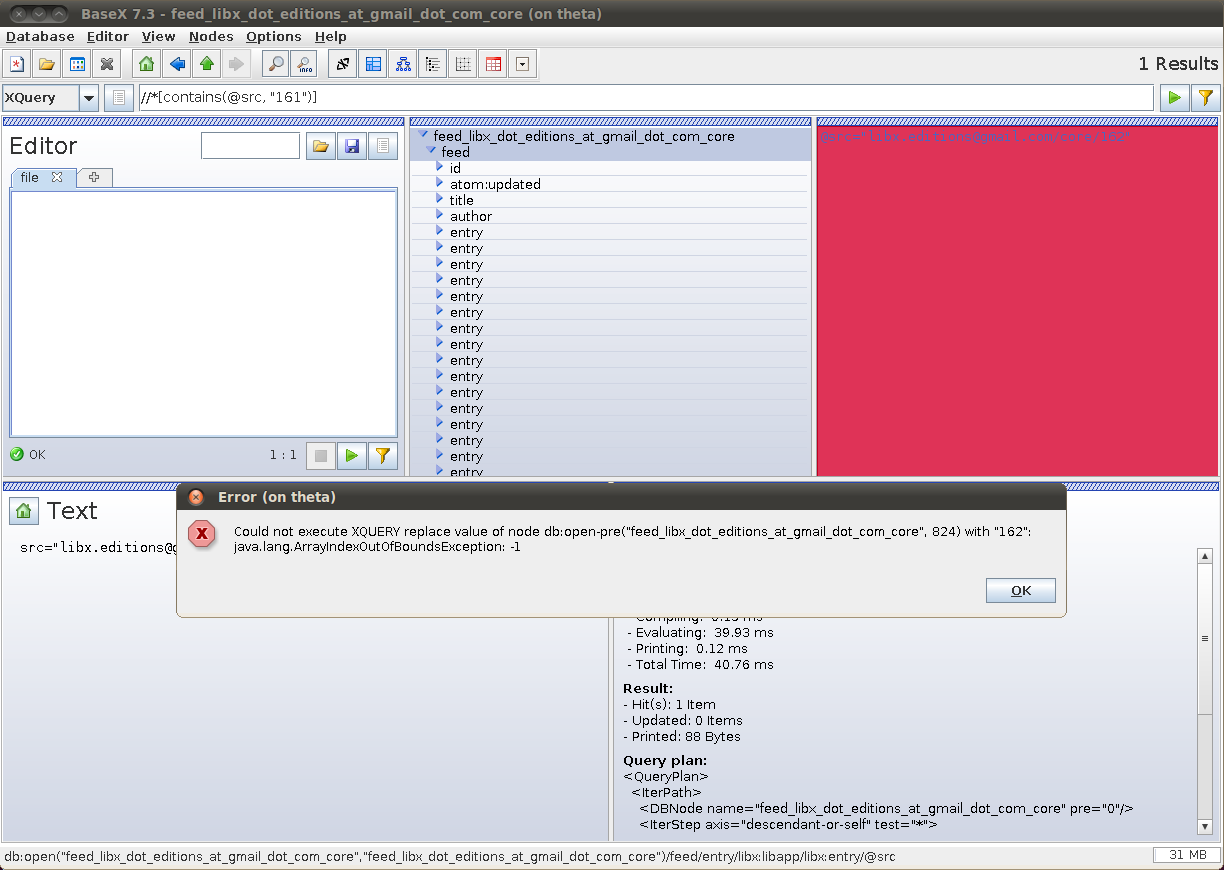The image size is (1224, 870).
Task: Select the 'file' editor tab
Action: pyautogui.click(x=30, y=177)
